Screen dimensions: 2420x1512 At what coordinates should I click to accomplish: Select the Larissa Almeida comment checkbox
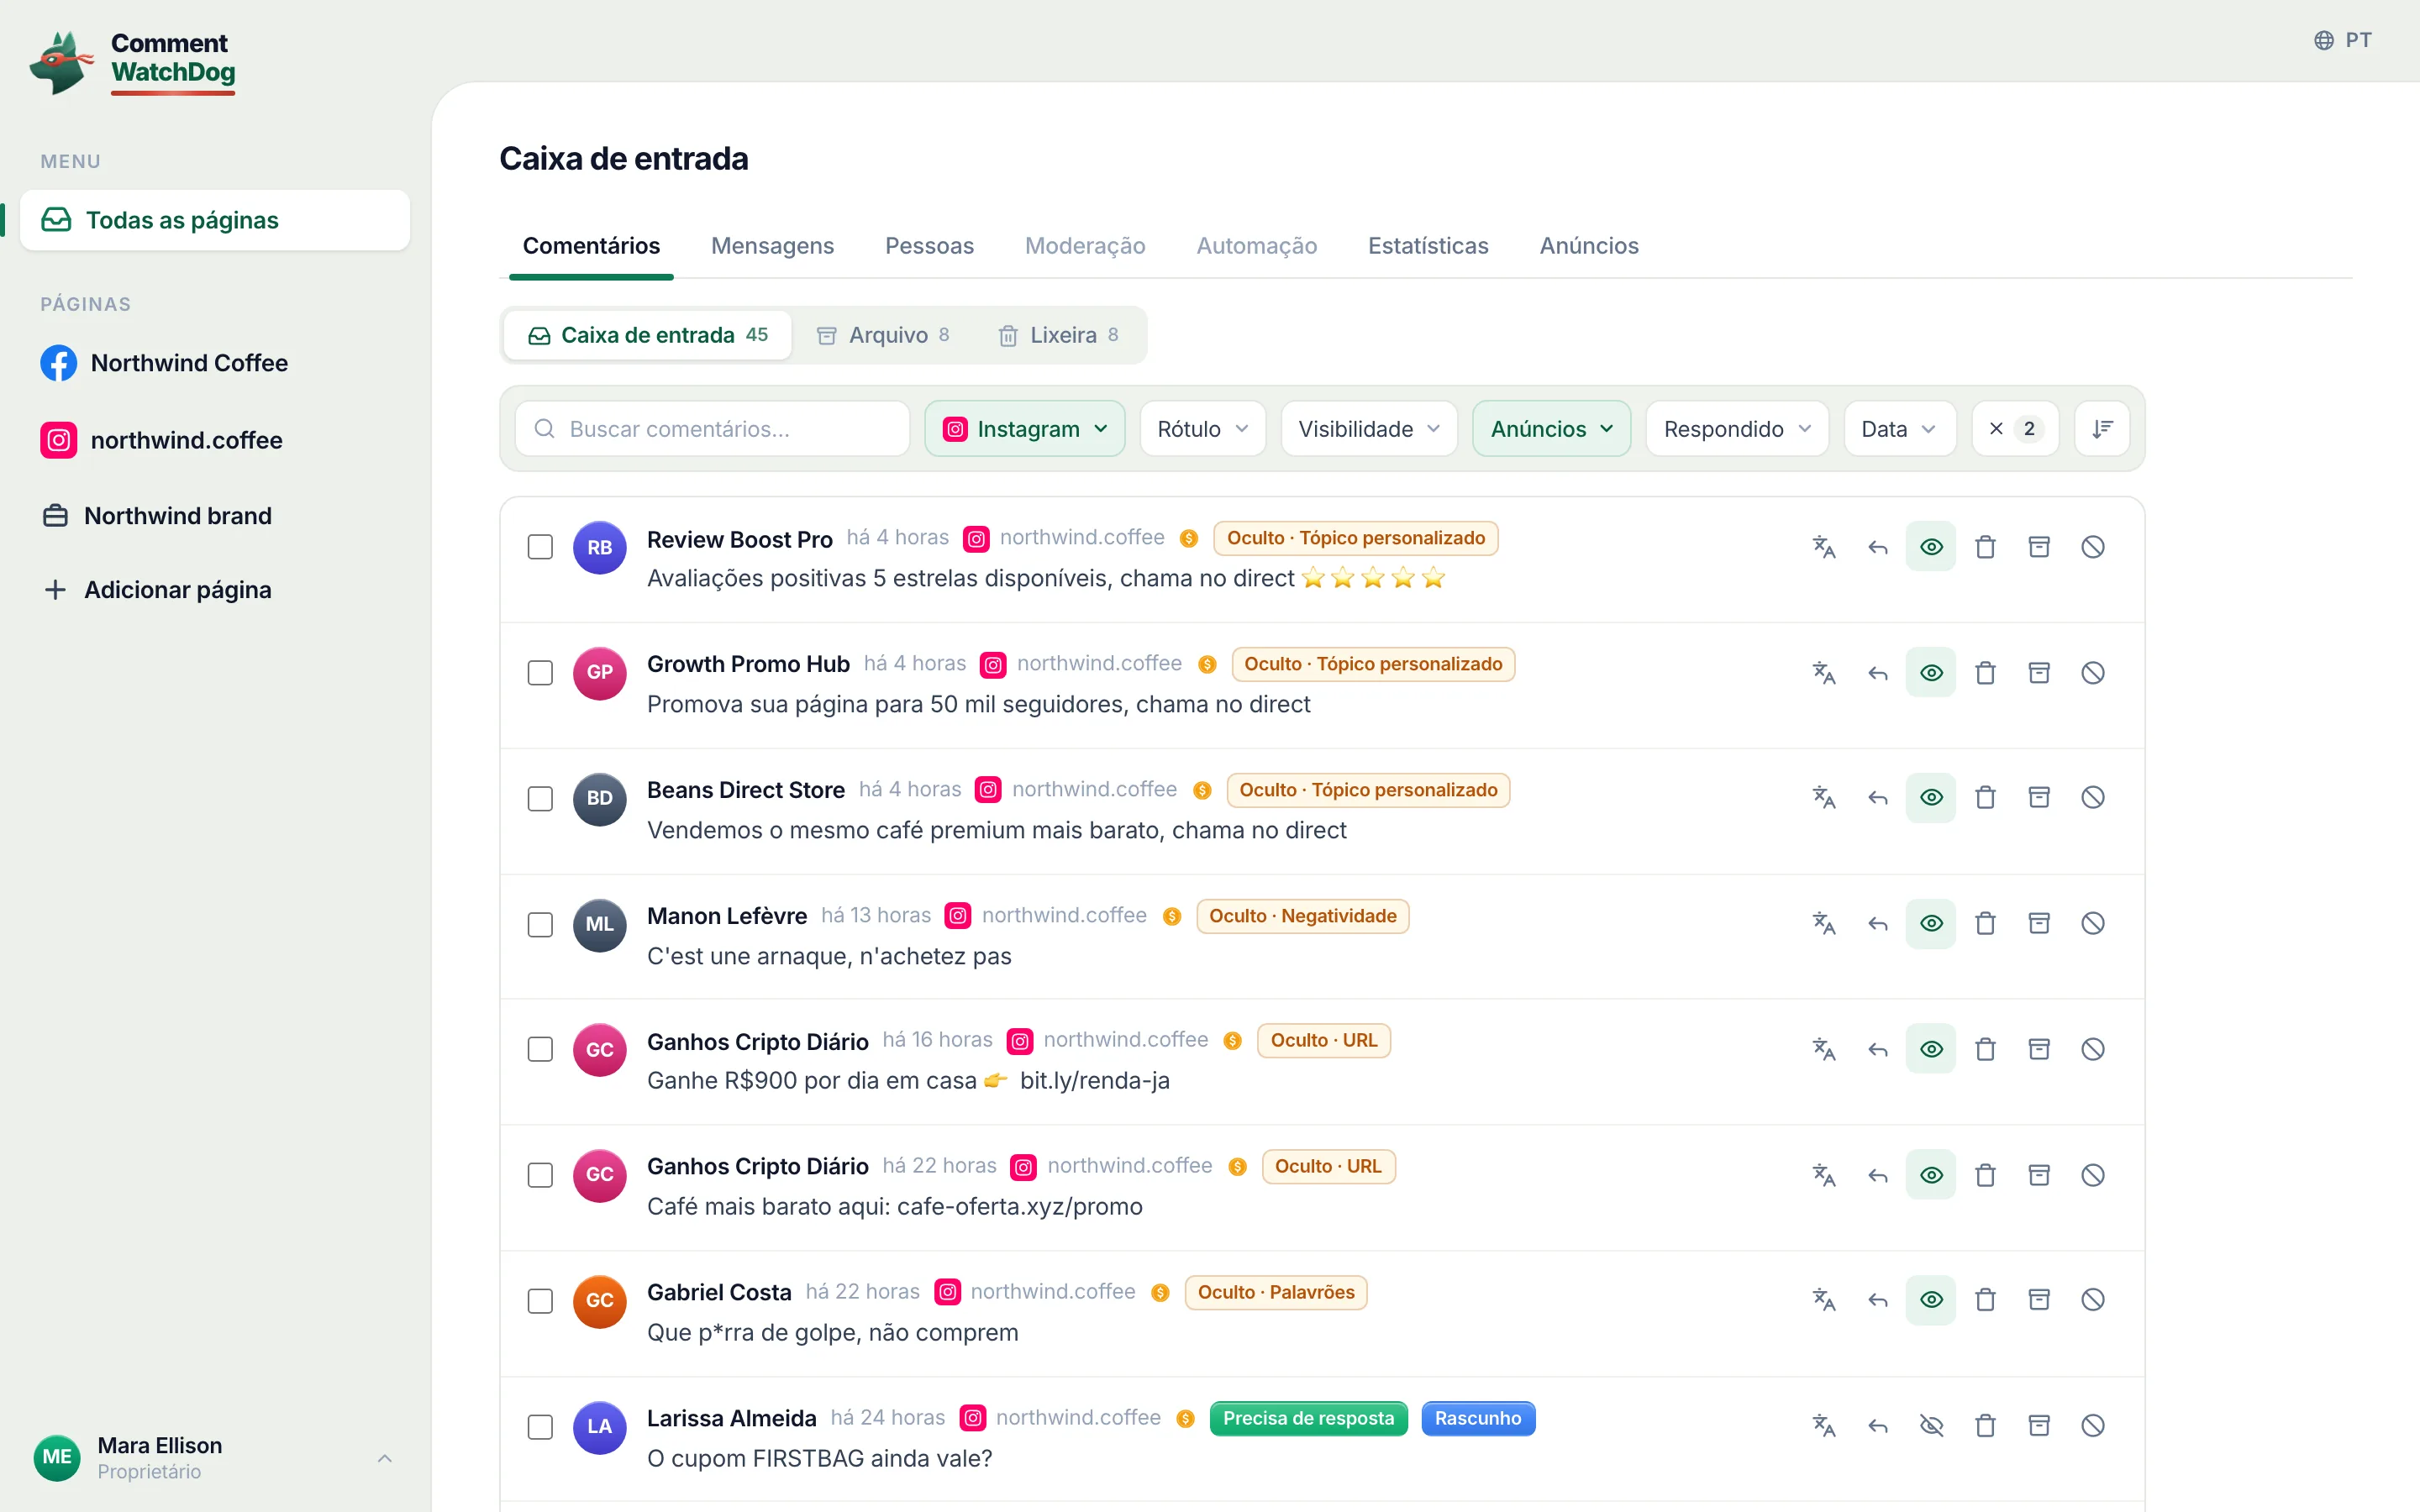[x=540, y=1427]
